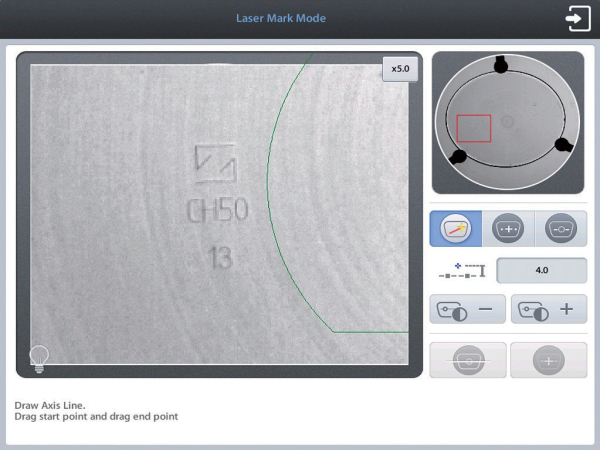This screenshot has height=450, width=600.
Task: Click the top black clamp on lens overview
Action: [501, 64]
